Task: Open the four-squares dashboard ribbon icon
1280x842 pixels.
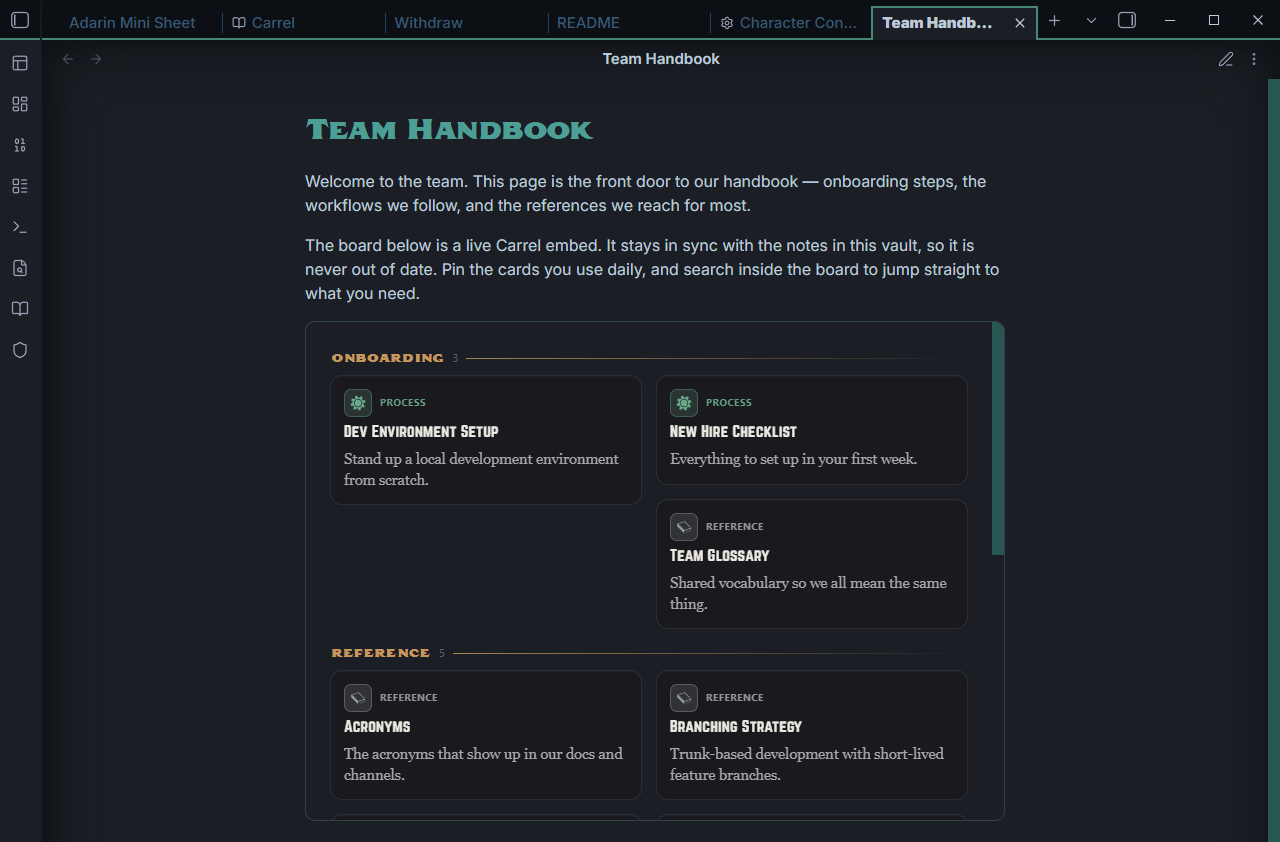Action: (20, 104)
